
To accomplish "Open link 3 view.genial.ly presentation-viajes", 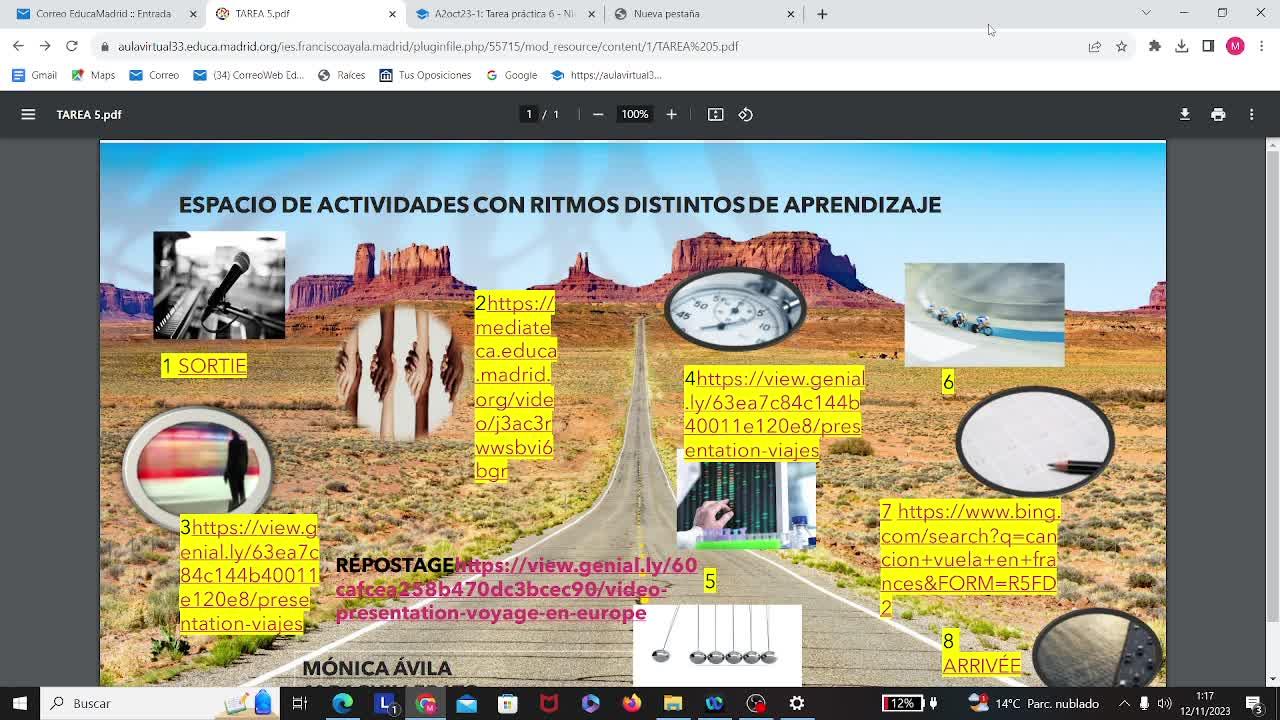I will [249, 575].
